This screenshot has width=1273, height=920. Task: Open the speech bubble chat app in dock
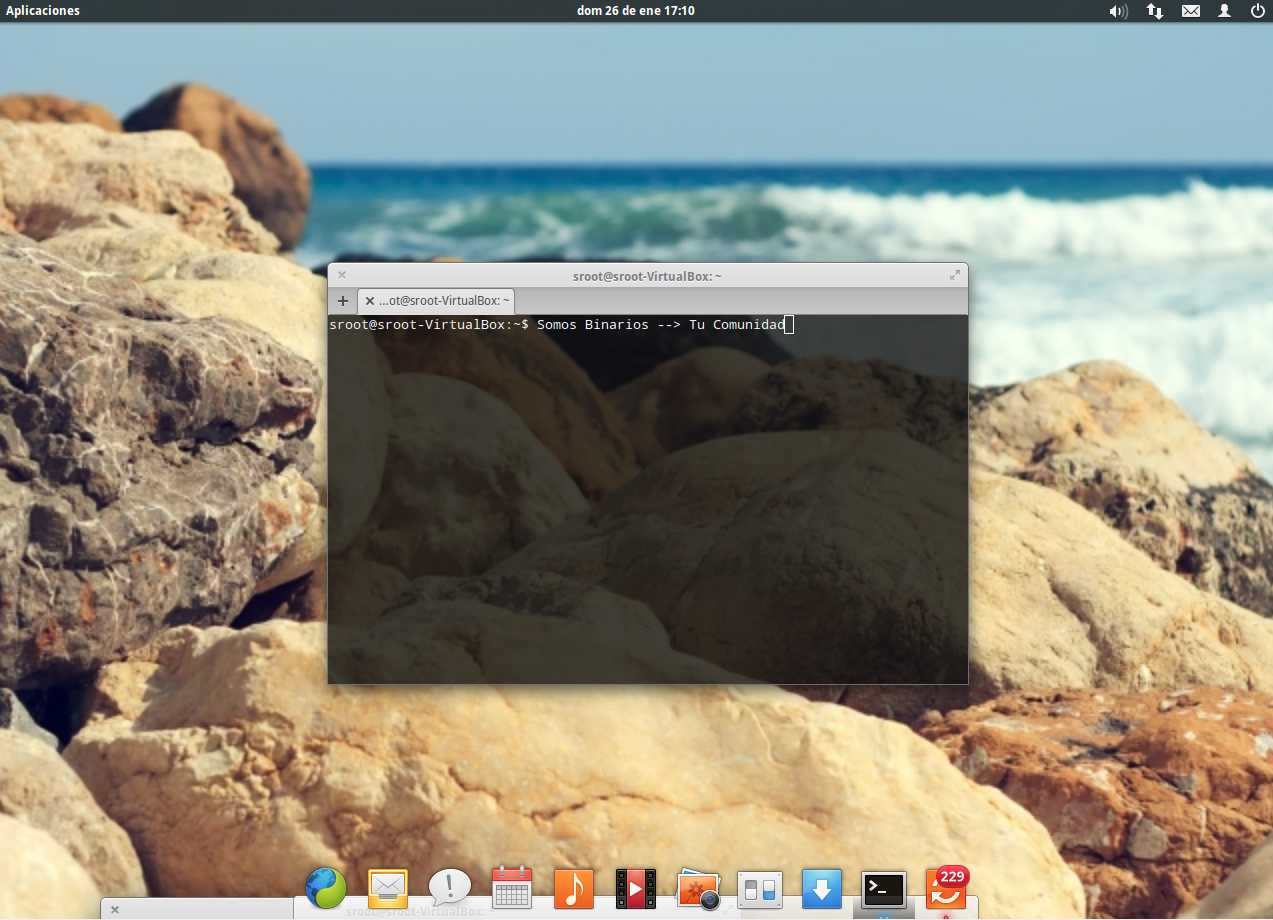click(x=450, y=887)
